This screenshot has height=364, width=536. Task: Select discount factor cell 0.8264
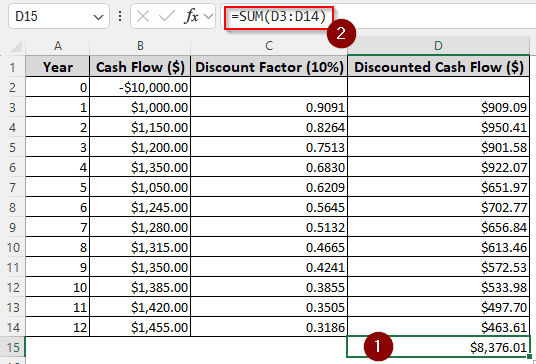(269, 127)
